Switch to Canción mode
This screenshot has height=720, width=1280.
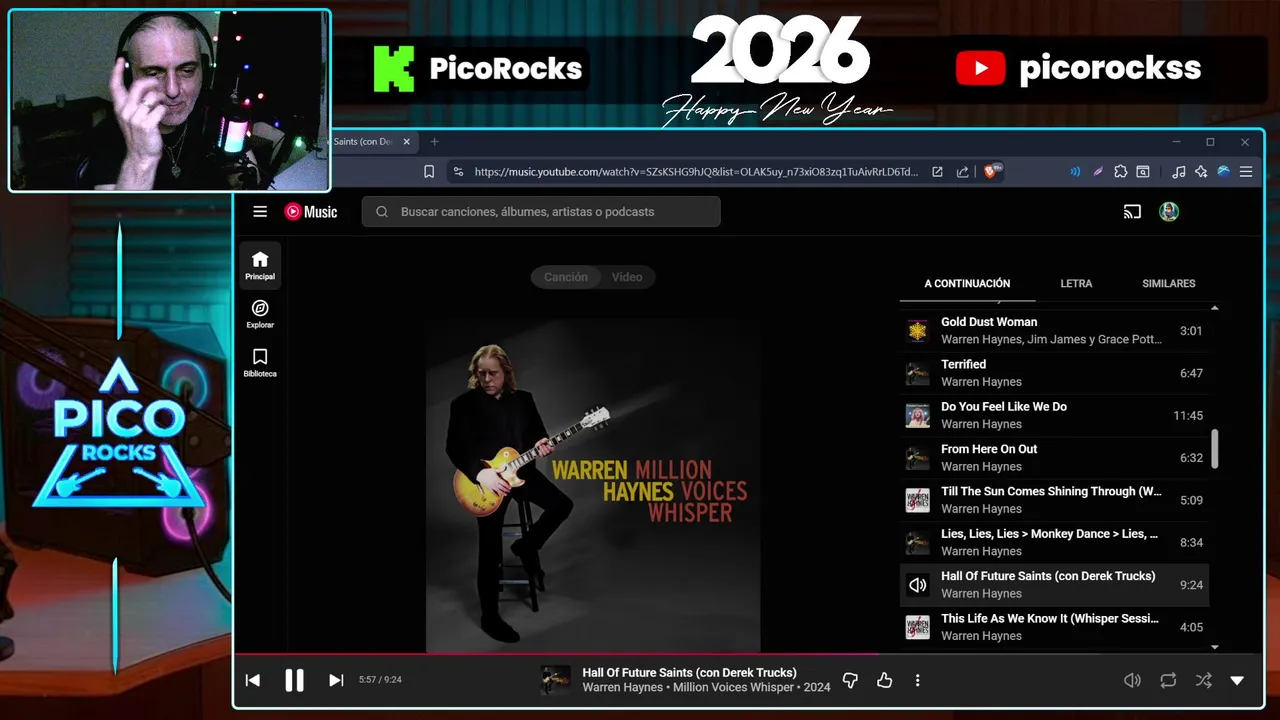click(x=566, y=277)
